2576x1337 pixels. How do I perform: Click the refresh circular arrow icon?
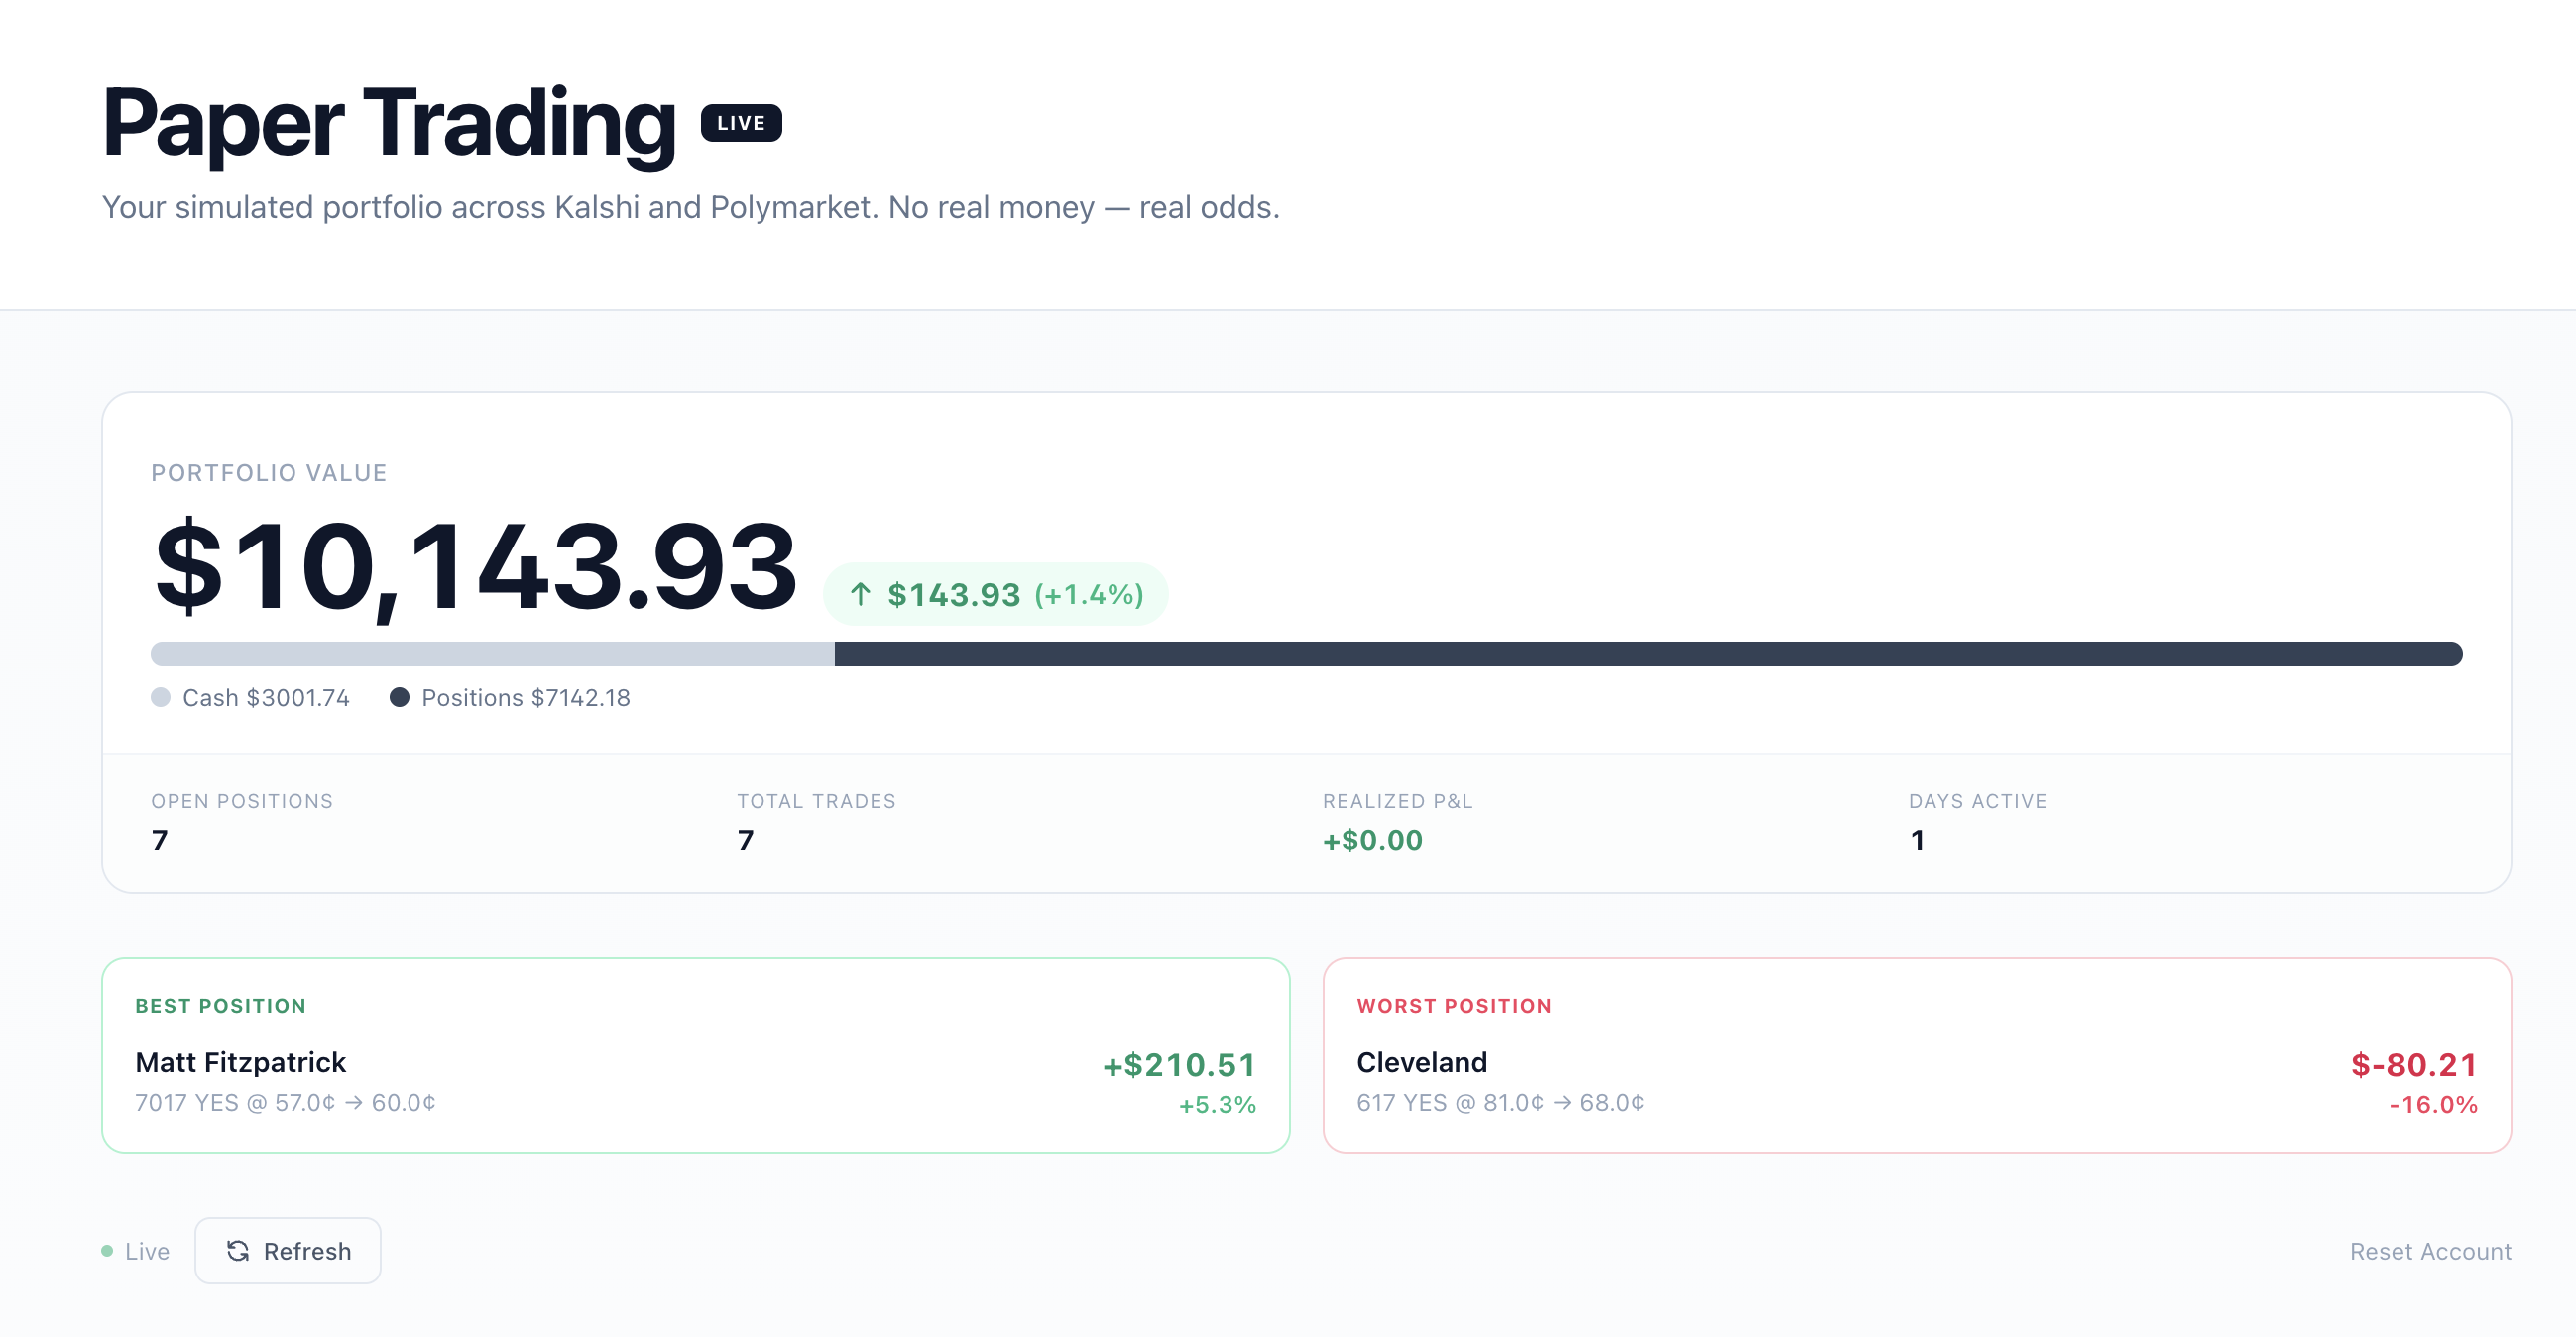238,1251
